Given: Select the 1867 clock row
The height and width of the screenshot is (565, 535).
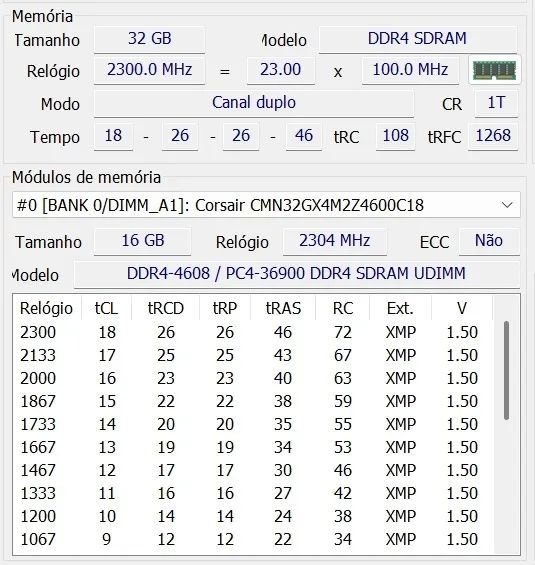Looking at the screenshot, I should click(253, 402).
